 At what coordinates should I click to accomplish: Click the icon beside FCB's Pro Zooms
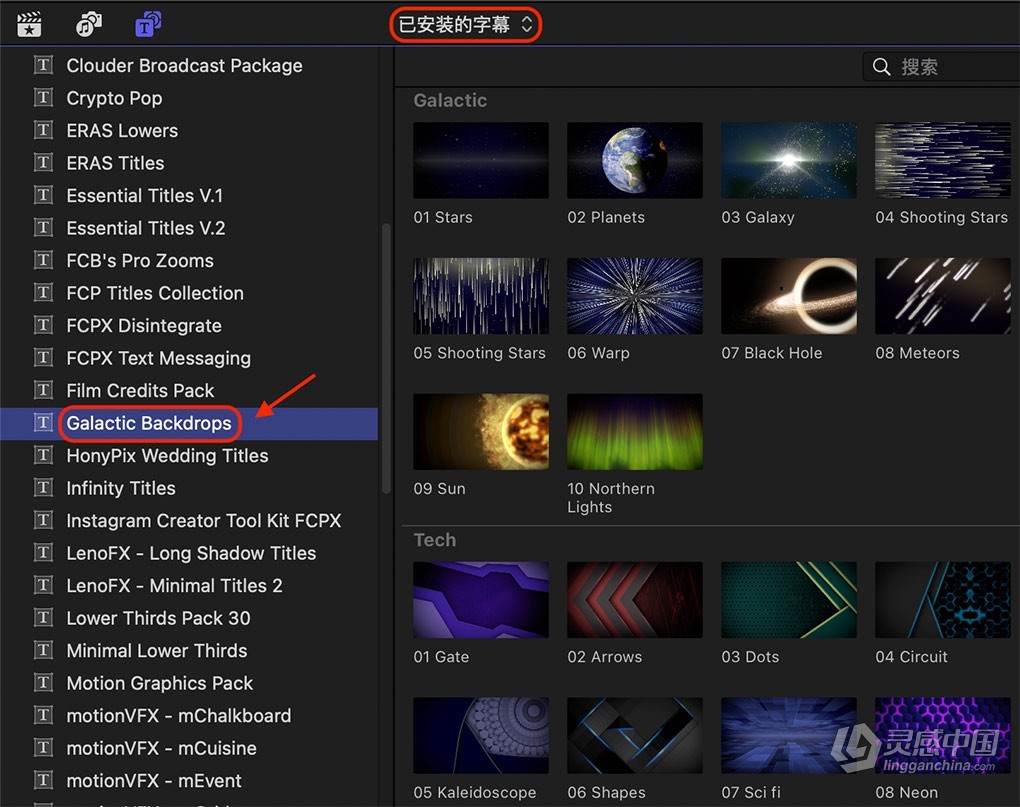pyautogui.click(x=43, y=260)
